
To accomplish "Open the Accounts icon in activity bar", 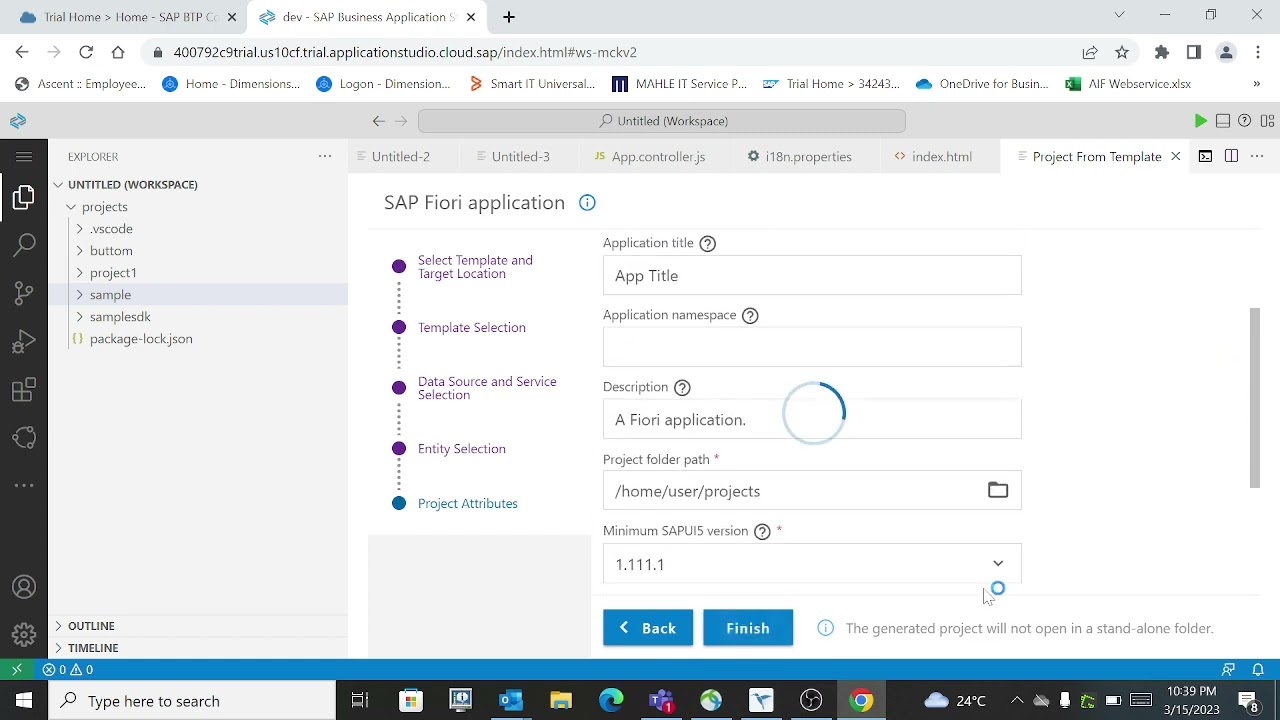I will [24, 587].
